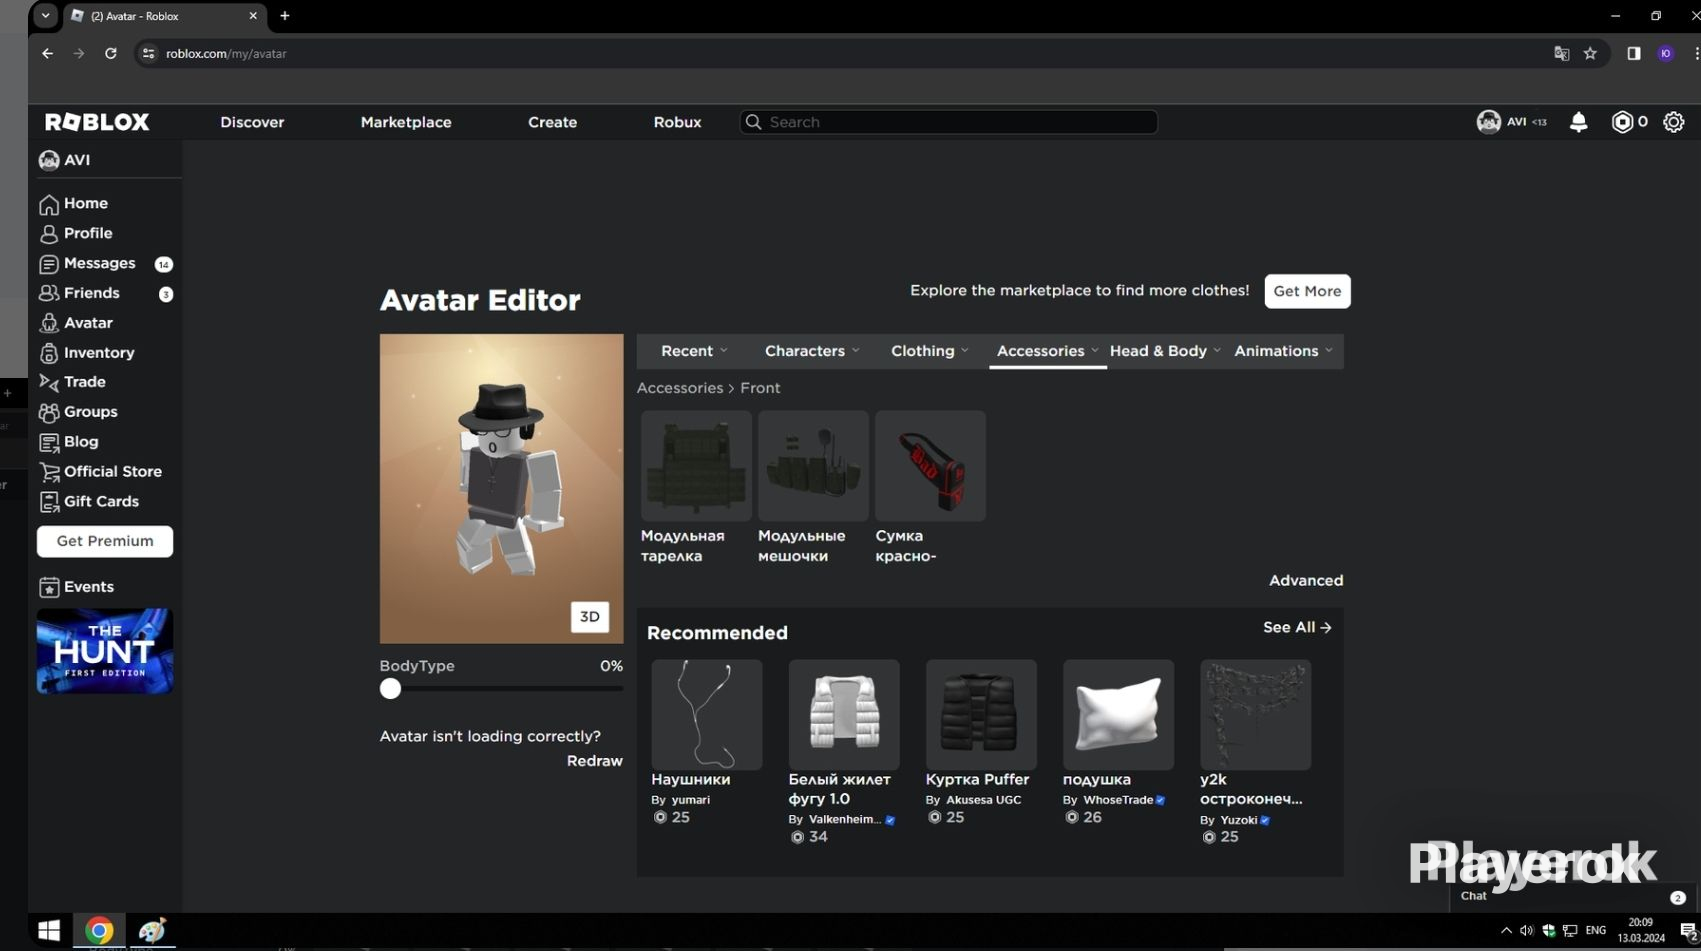Open the Chrome tab search dropdown

(45, 16)
